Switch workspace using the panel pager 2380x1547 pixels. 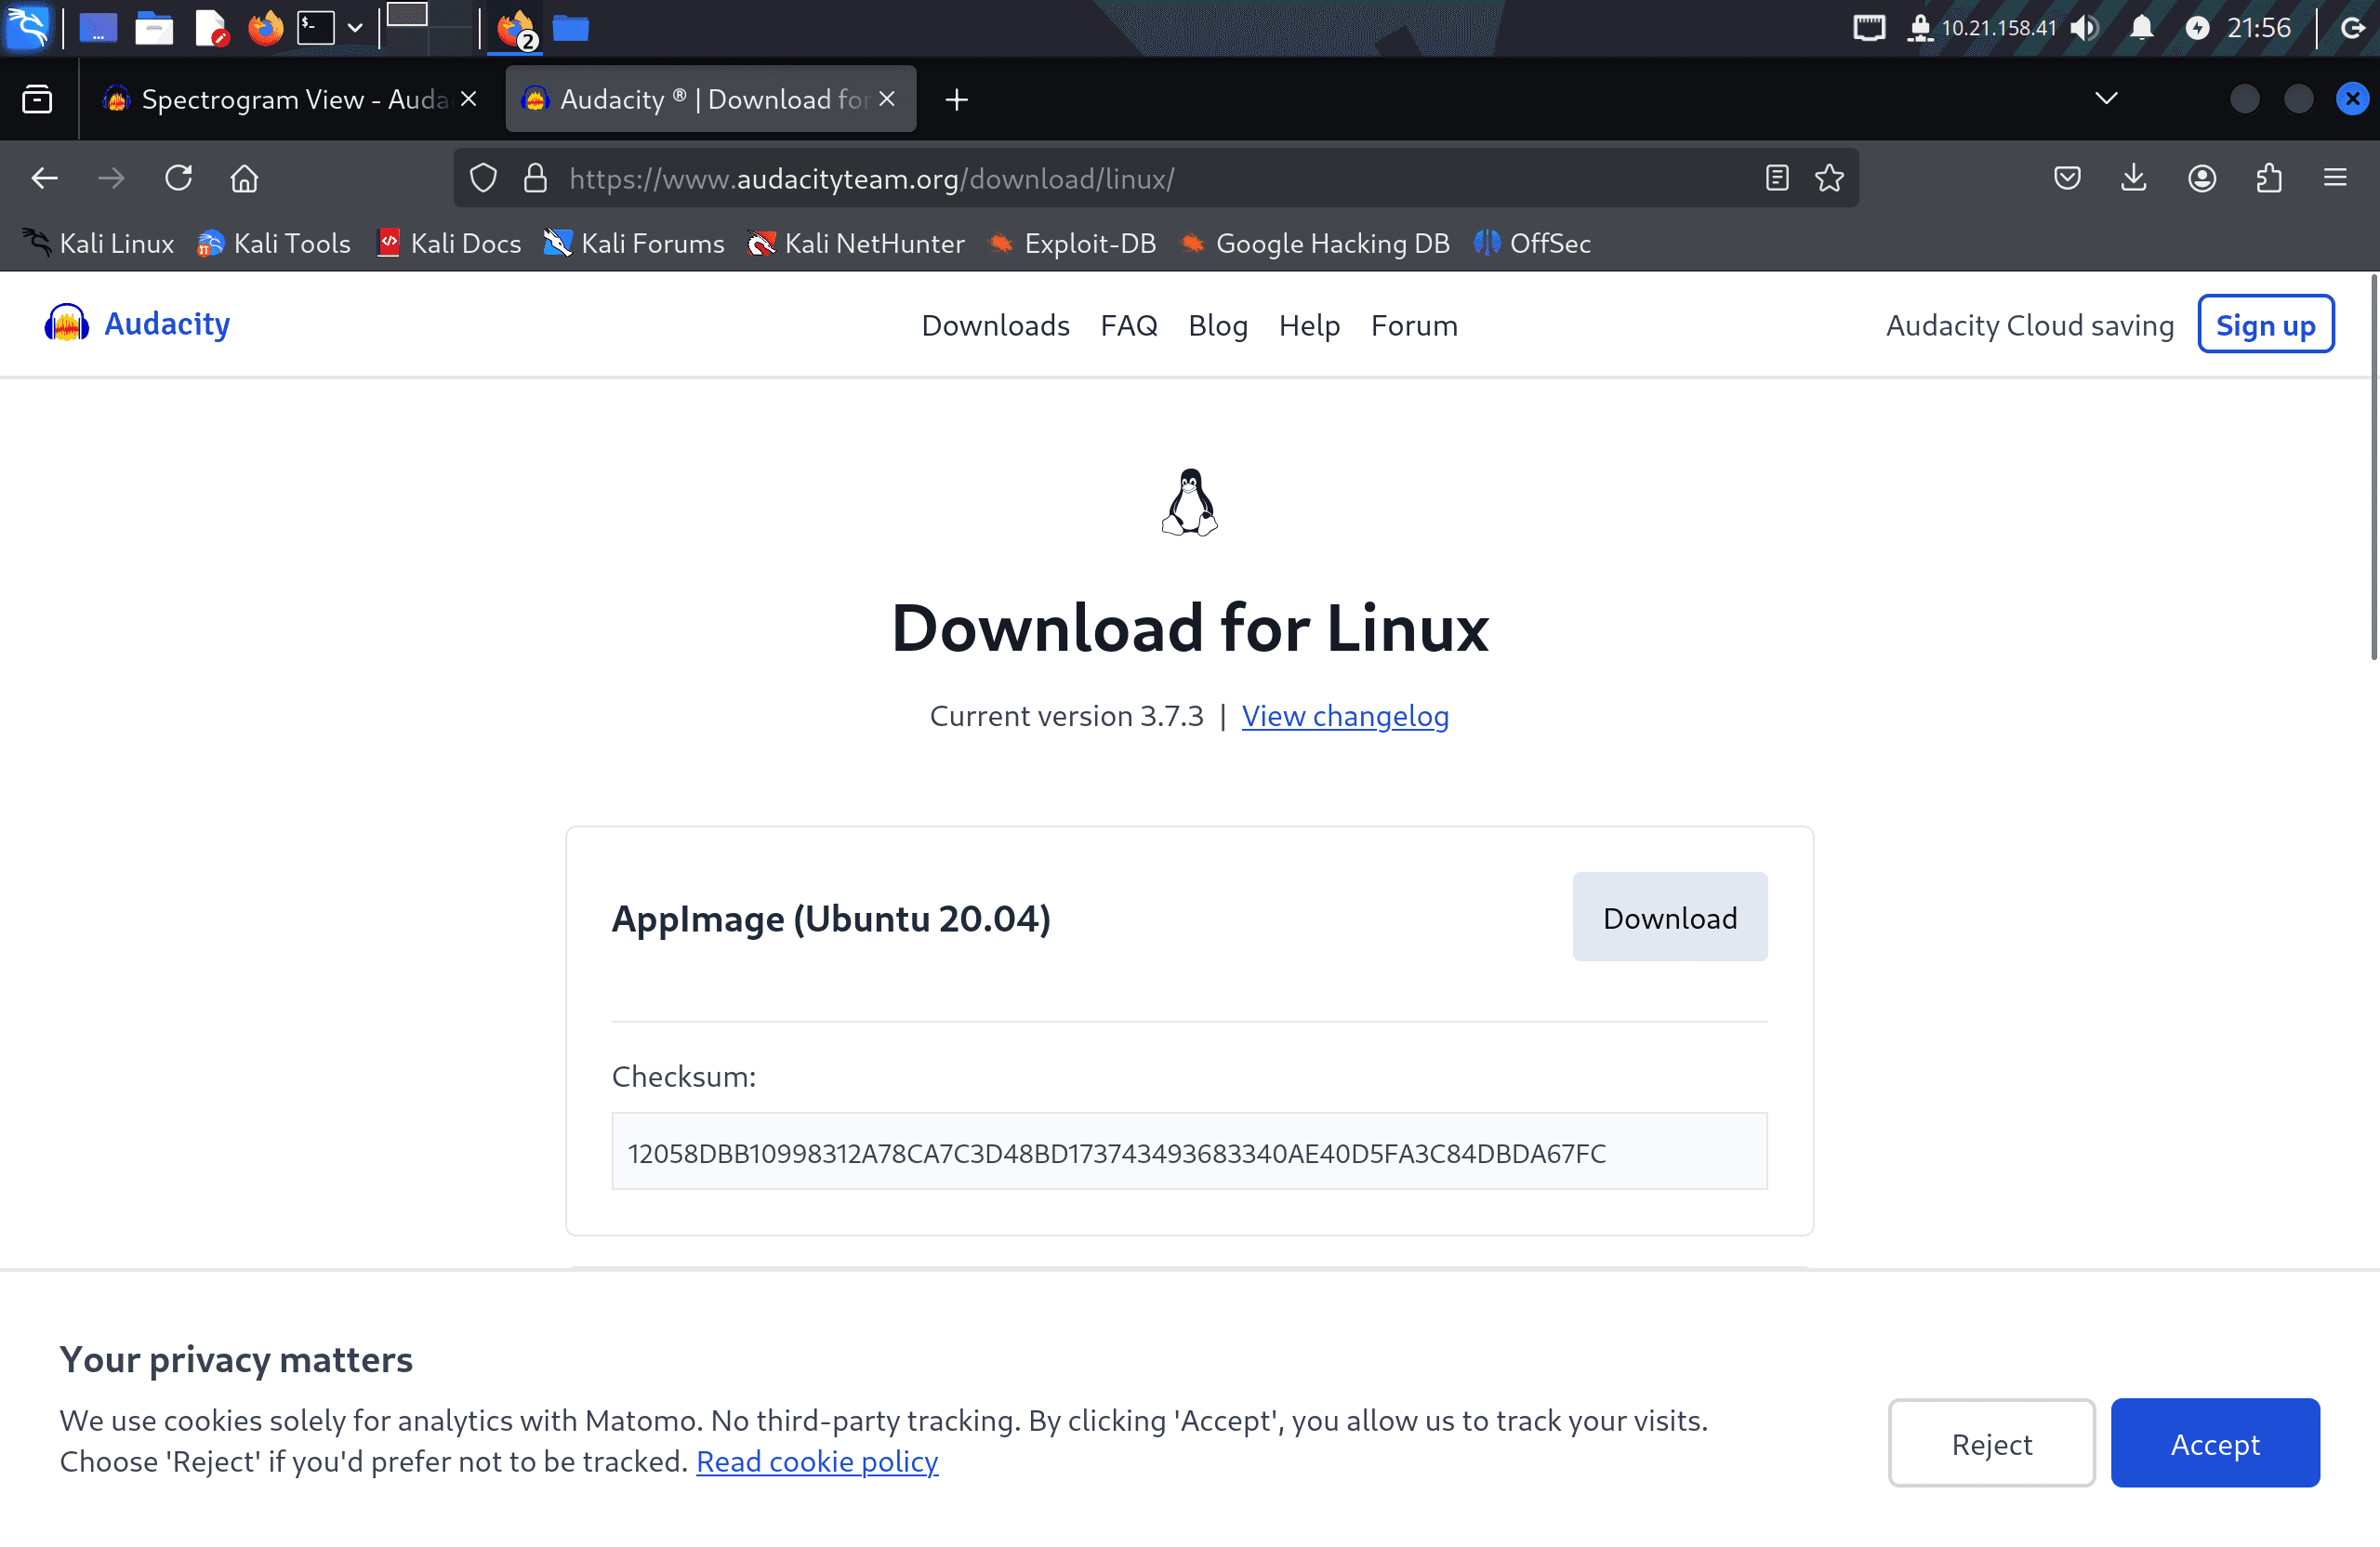pyautogui.click(x=428, y=28)
